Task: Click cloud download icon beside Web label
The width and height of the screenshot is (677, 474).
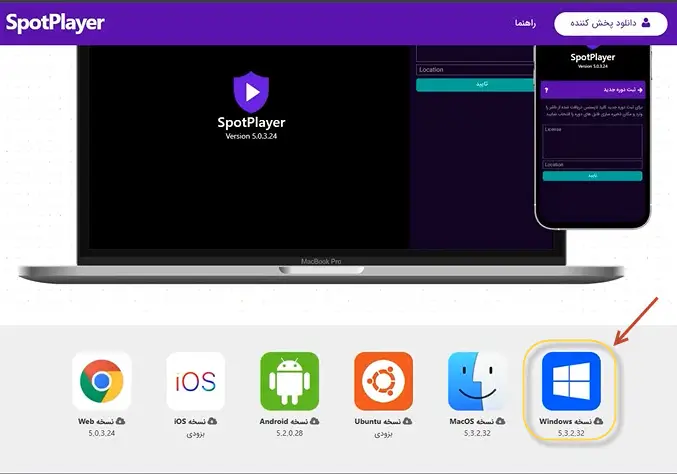Action: (x=120, y=421)
